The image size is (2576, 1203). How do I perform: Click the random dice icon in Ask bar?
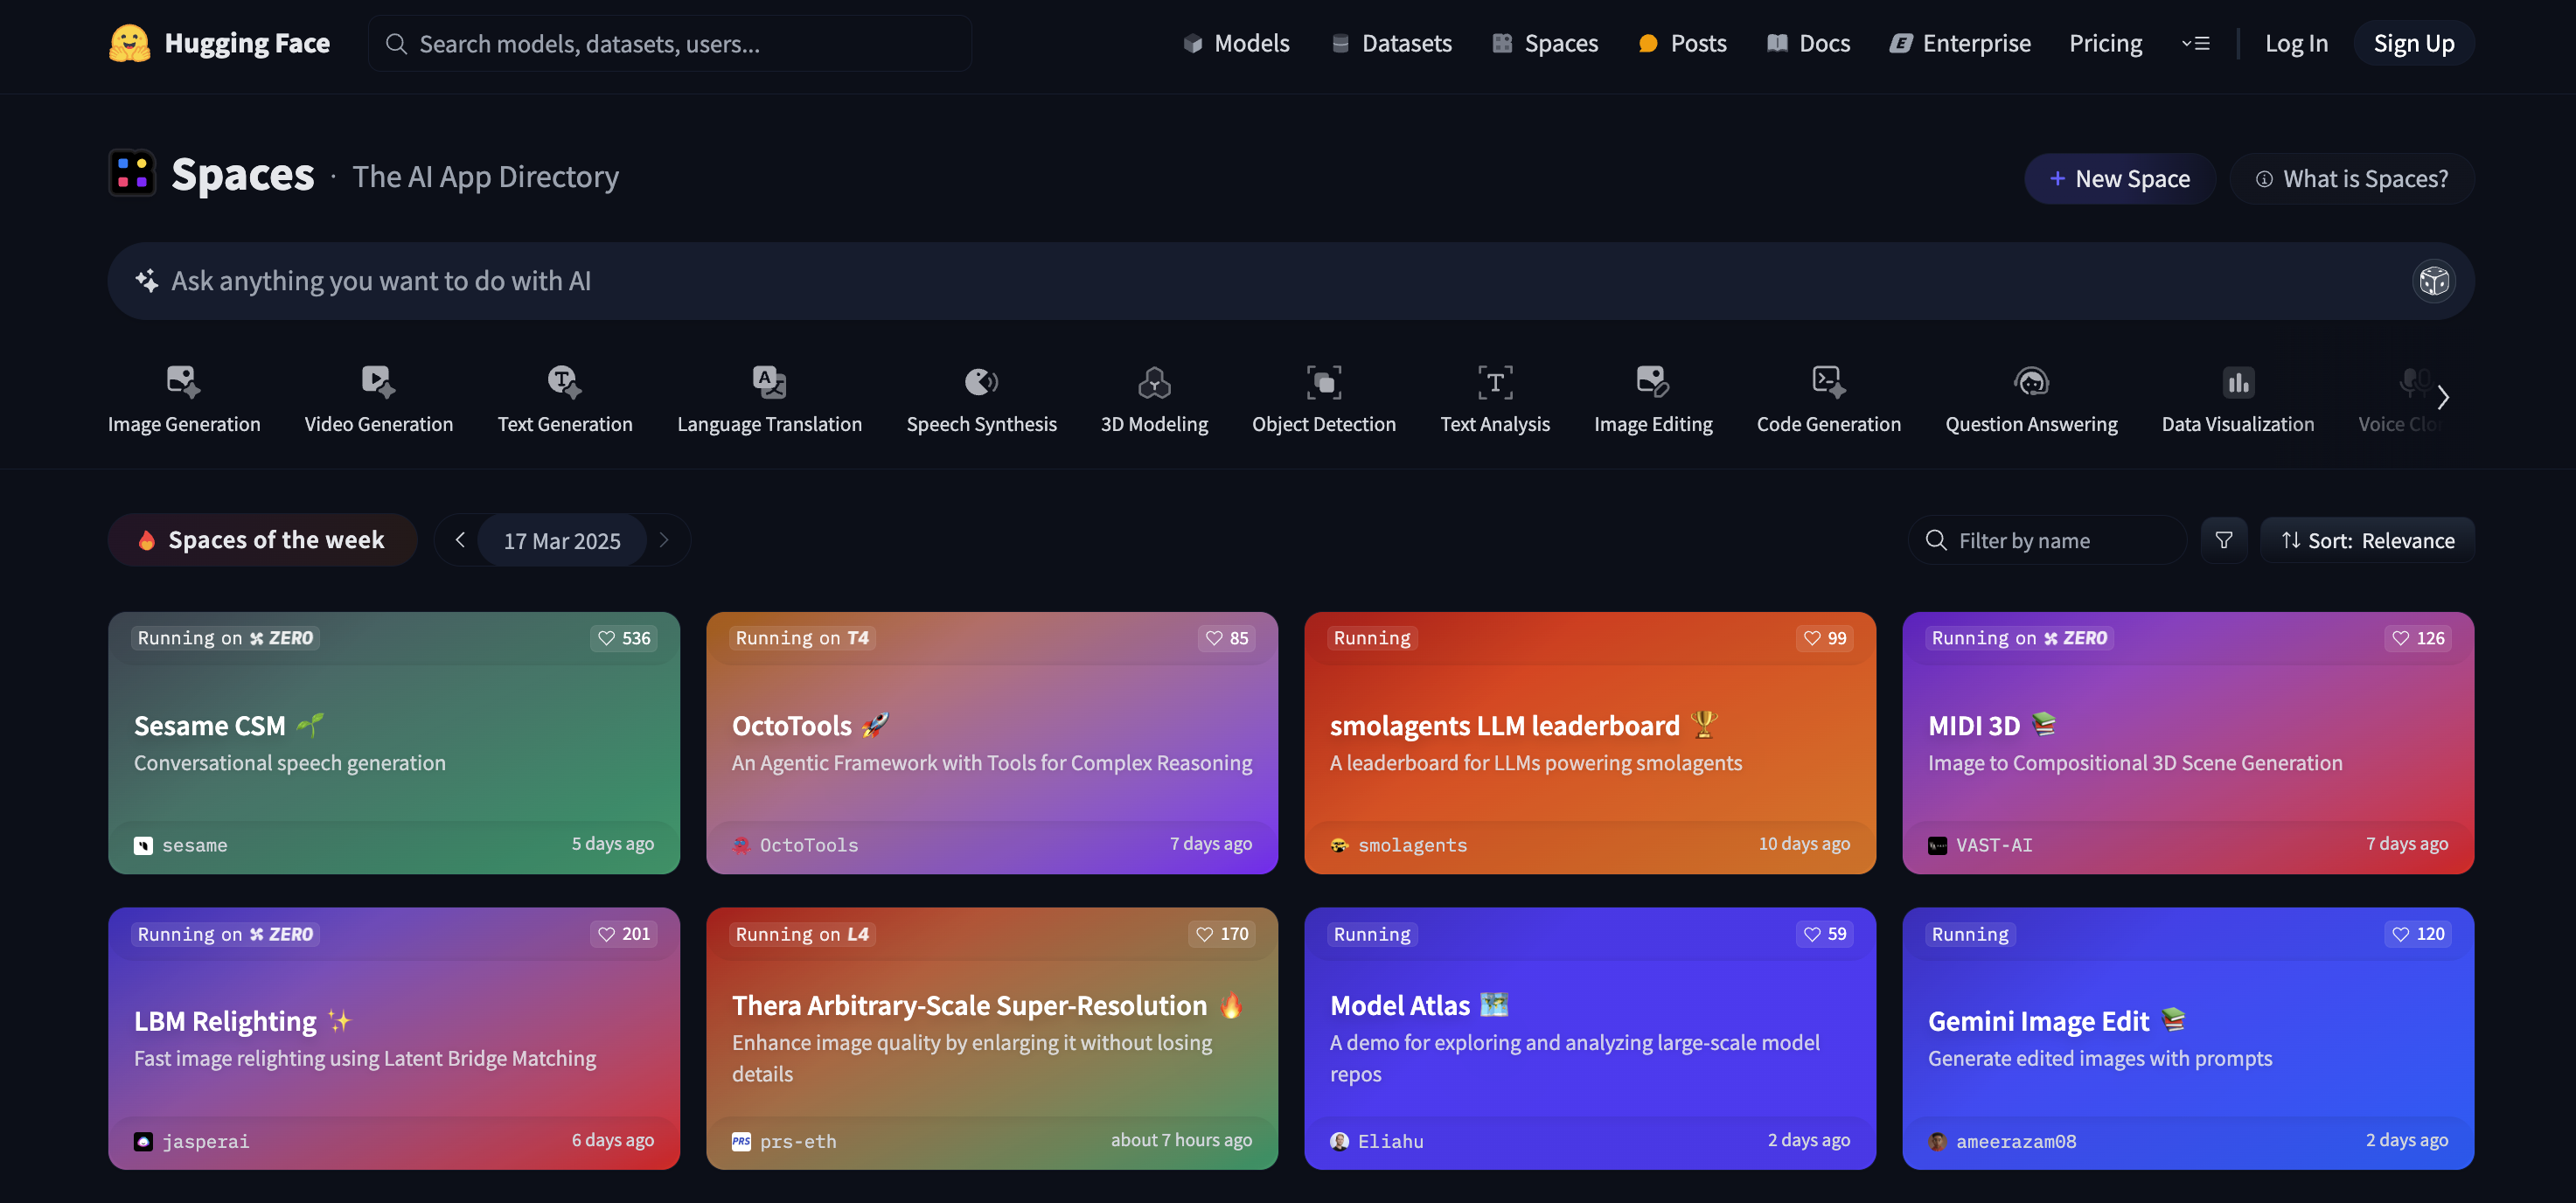tap(2433, 281)
